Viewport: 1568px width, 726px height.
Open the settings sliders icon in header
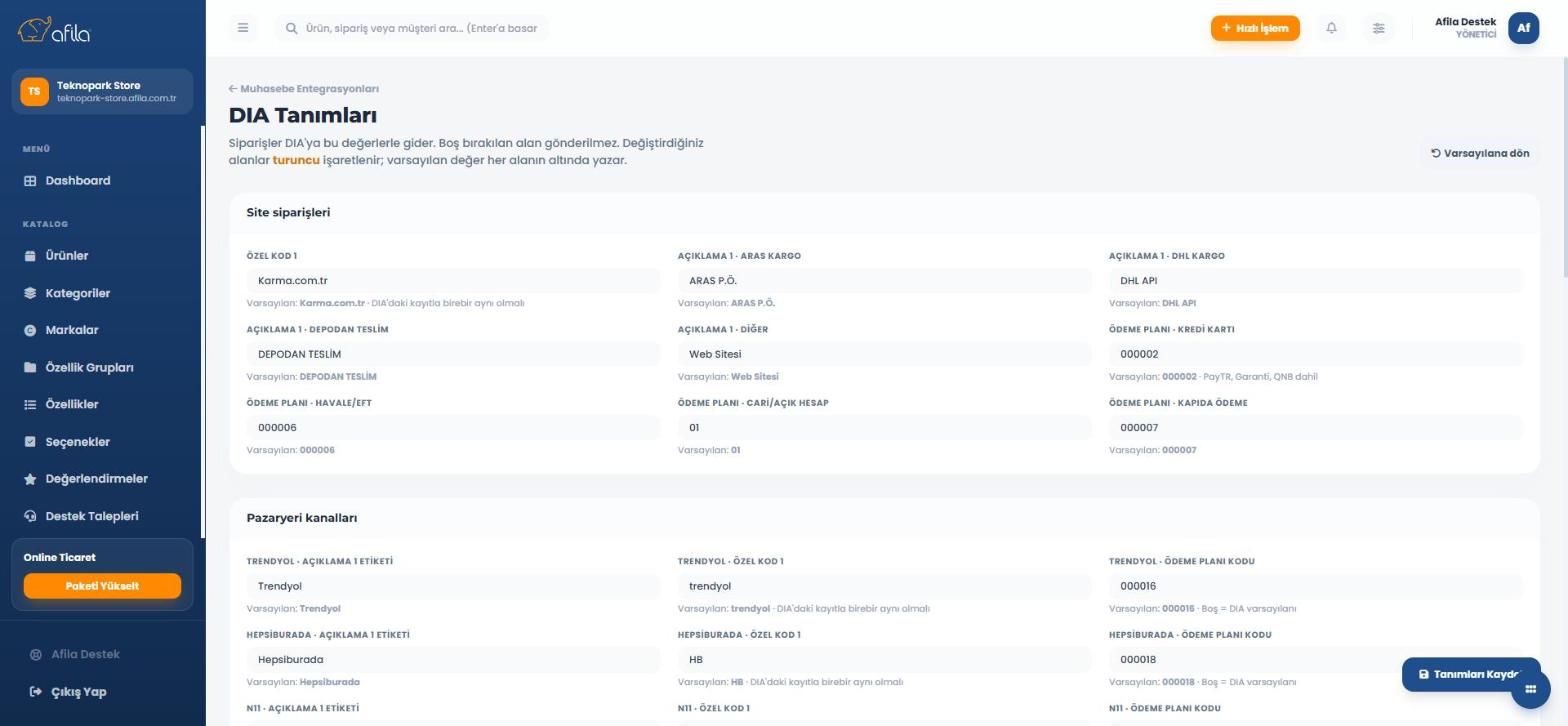[x=1378, y=28]
